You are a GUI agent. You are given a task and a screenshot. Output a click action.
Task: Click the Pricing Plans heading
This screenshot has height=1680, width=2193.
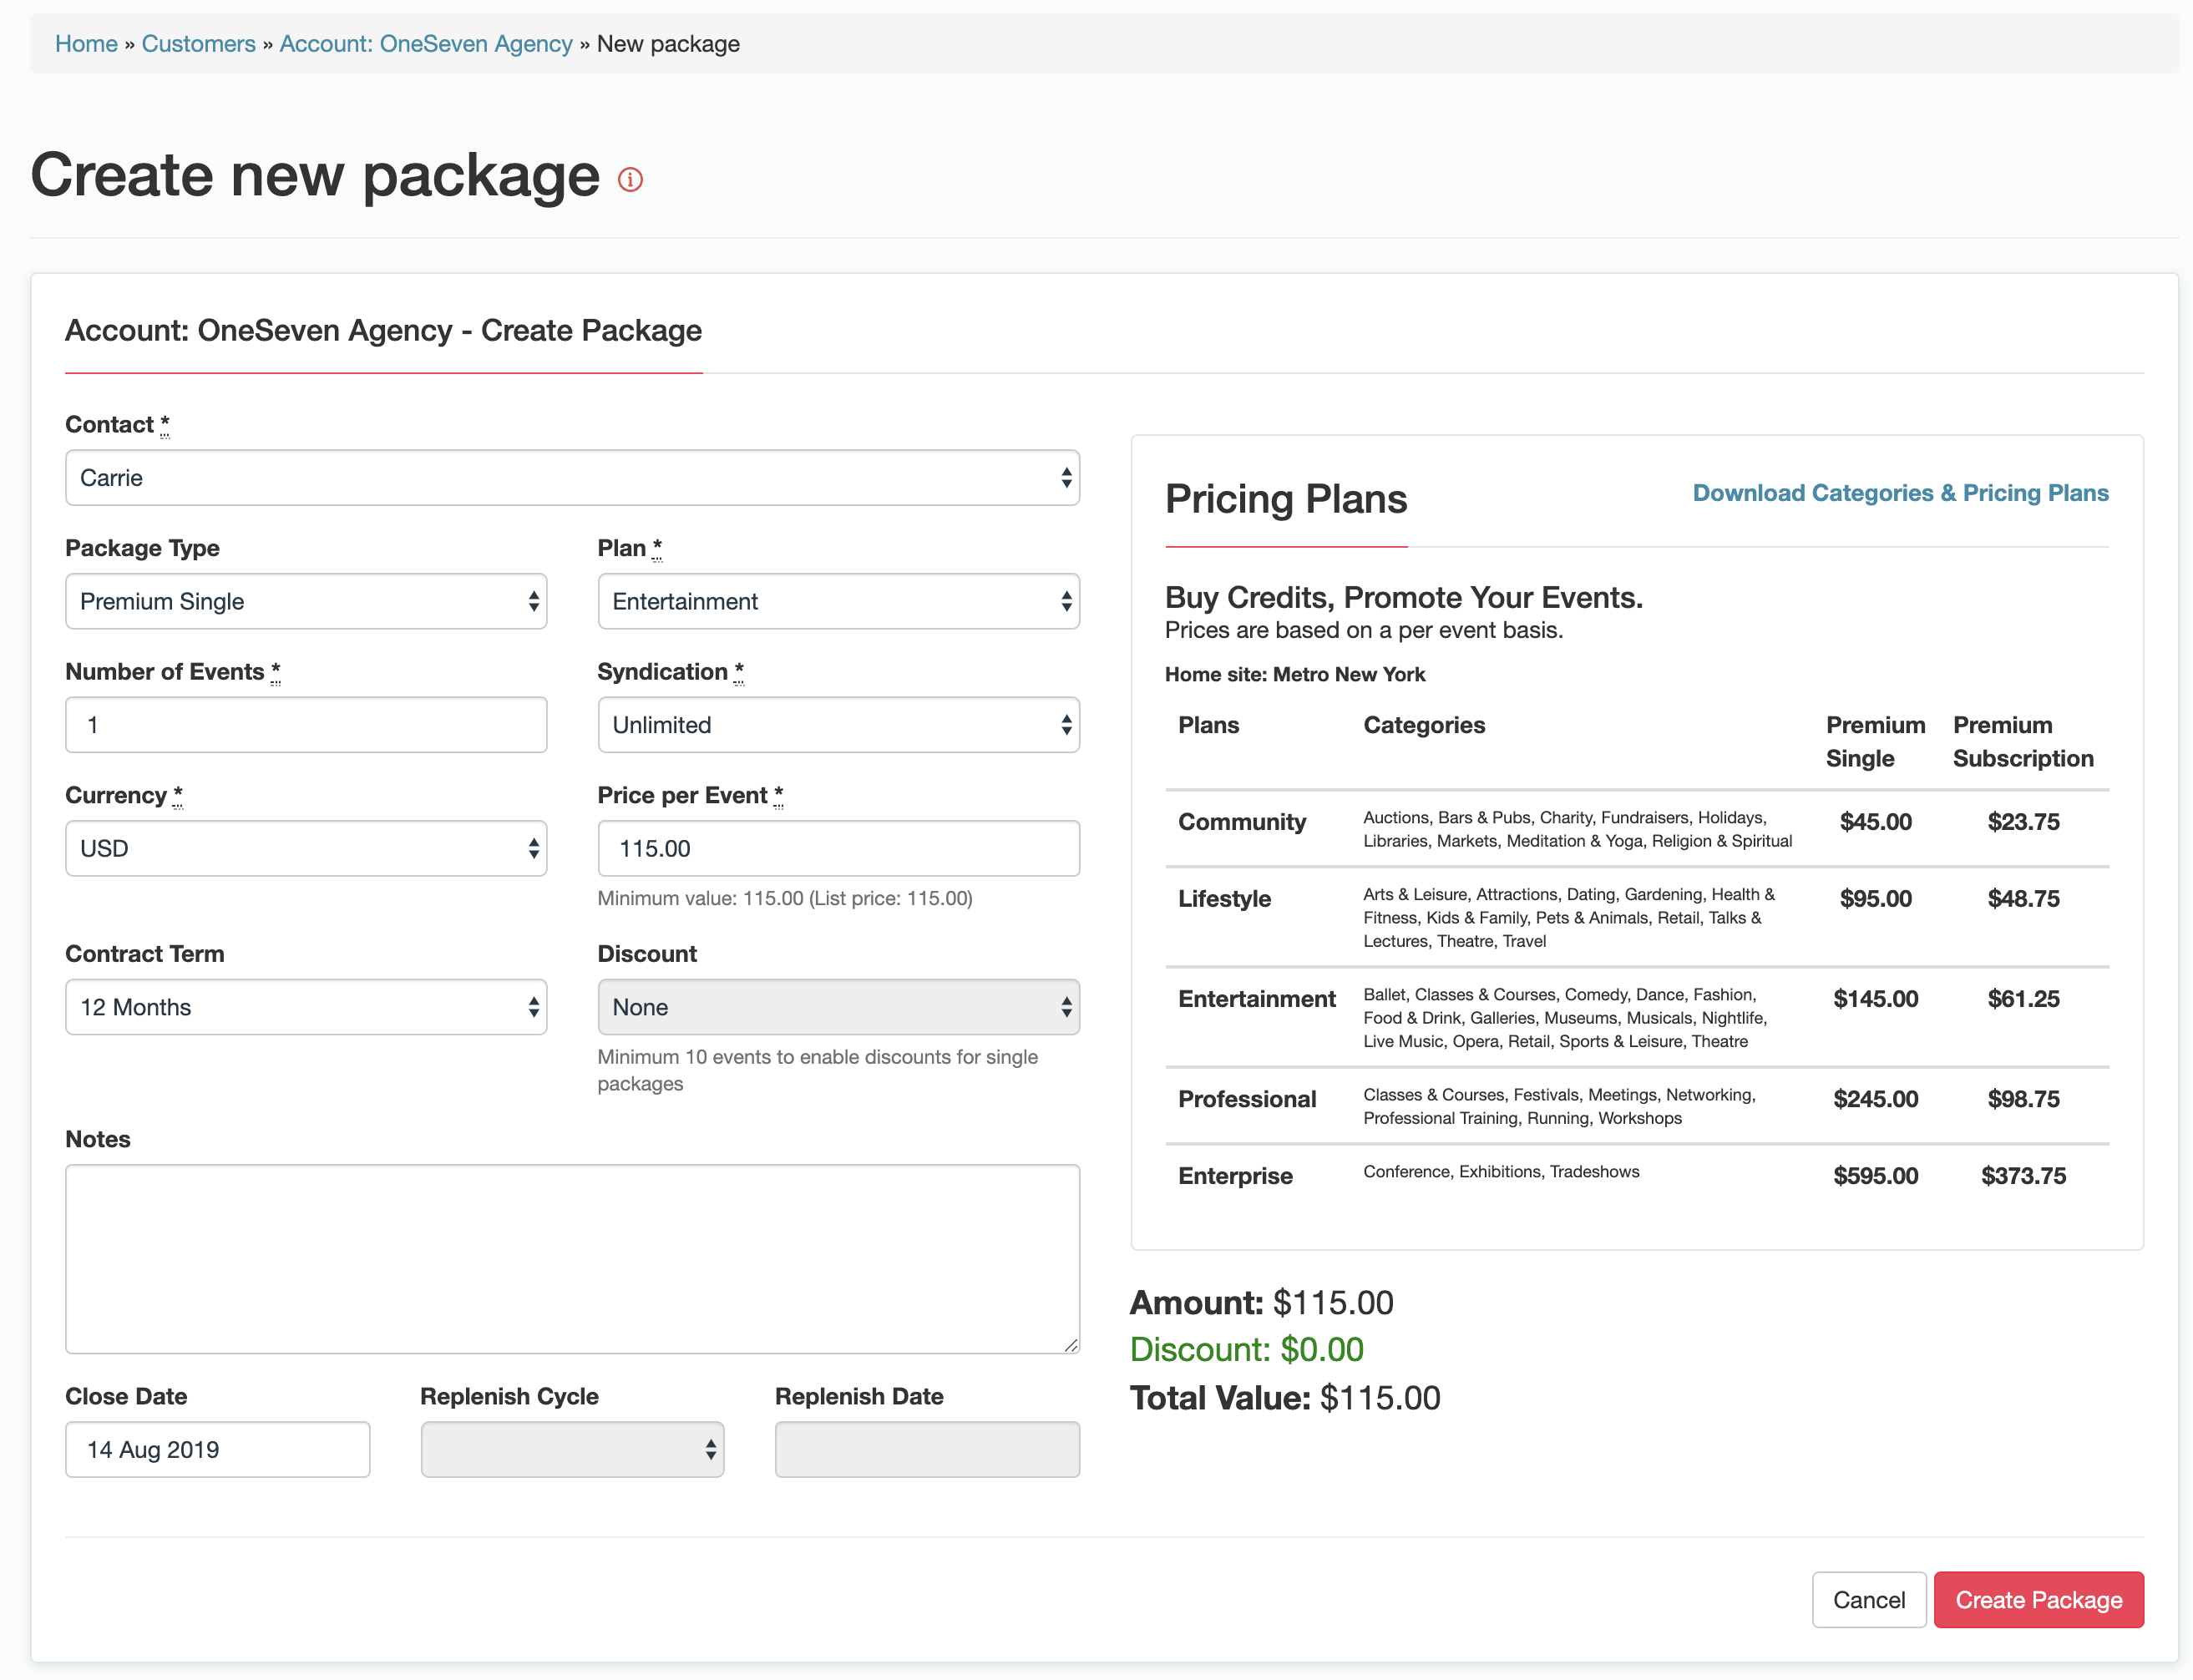1286,499
